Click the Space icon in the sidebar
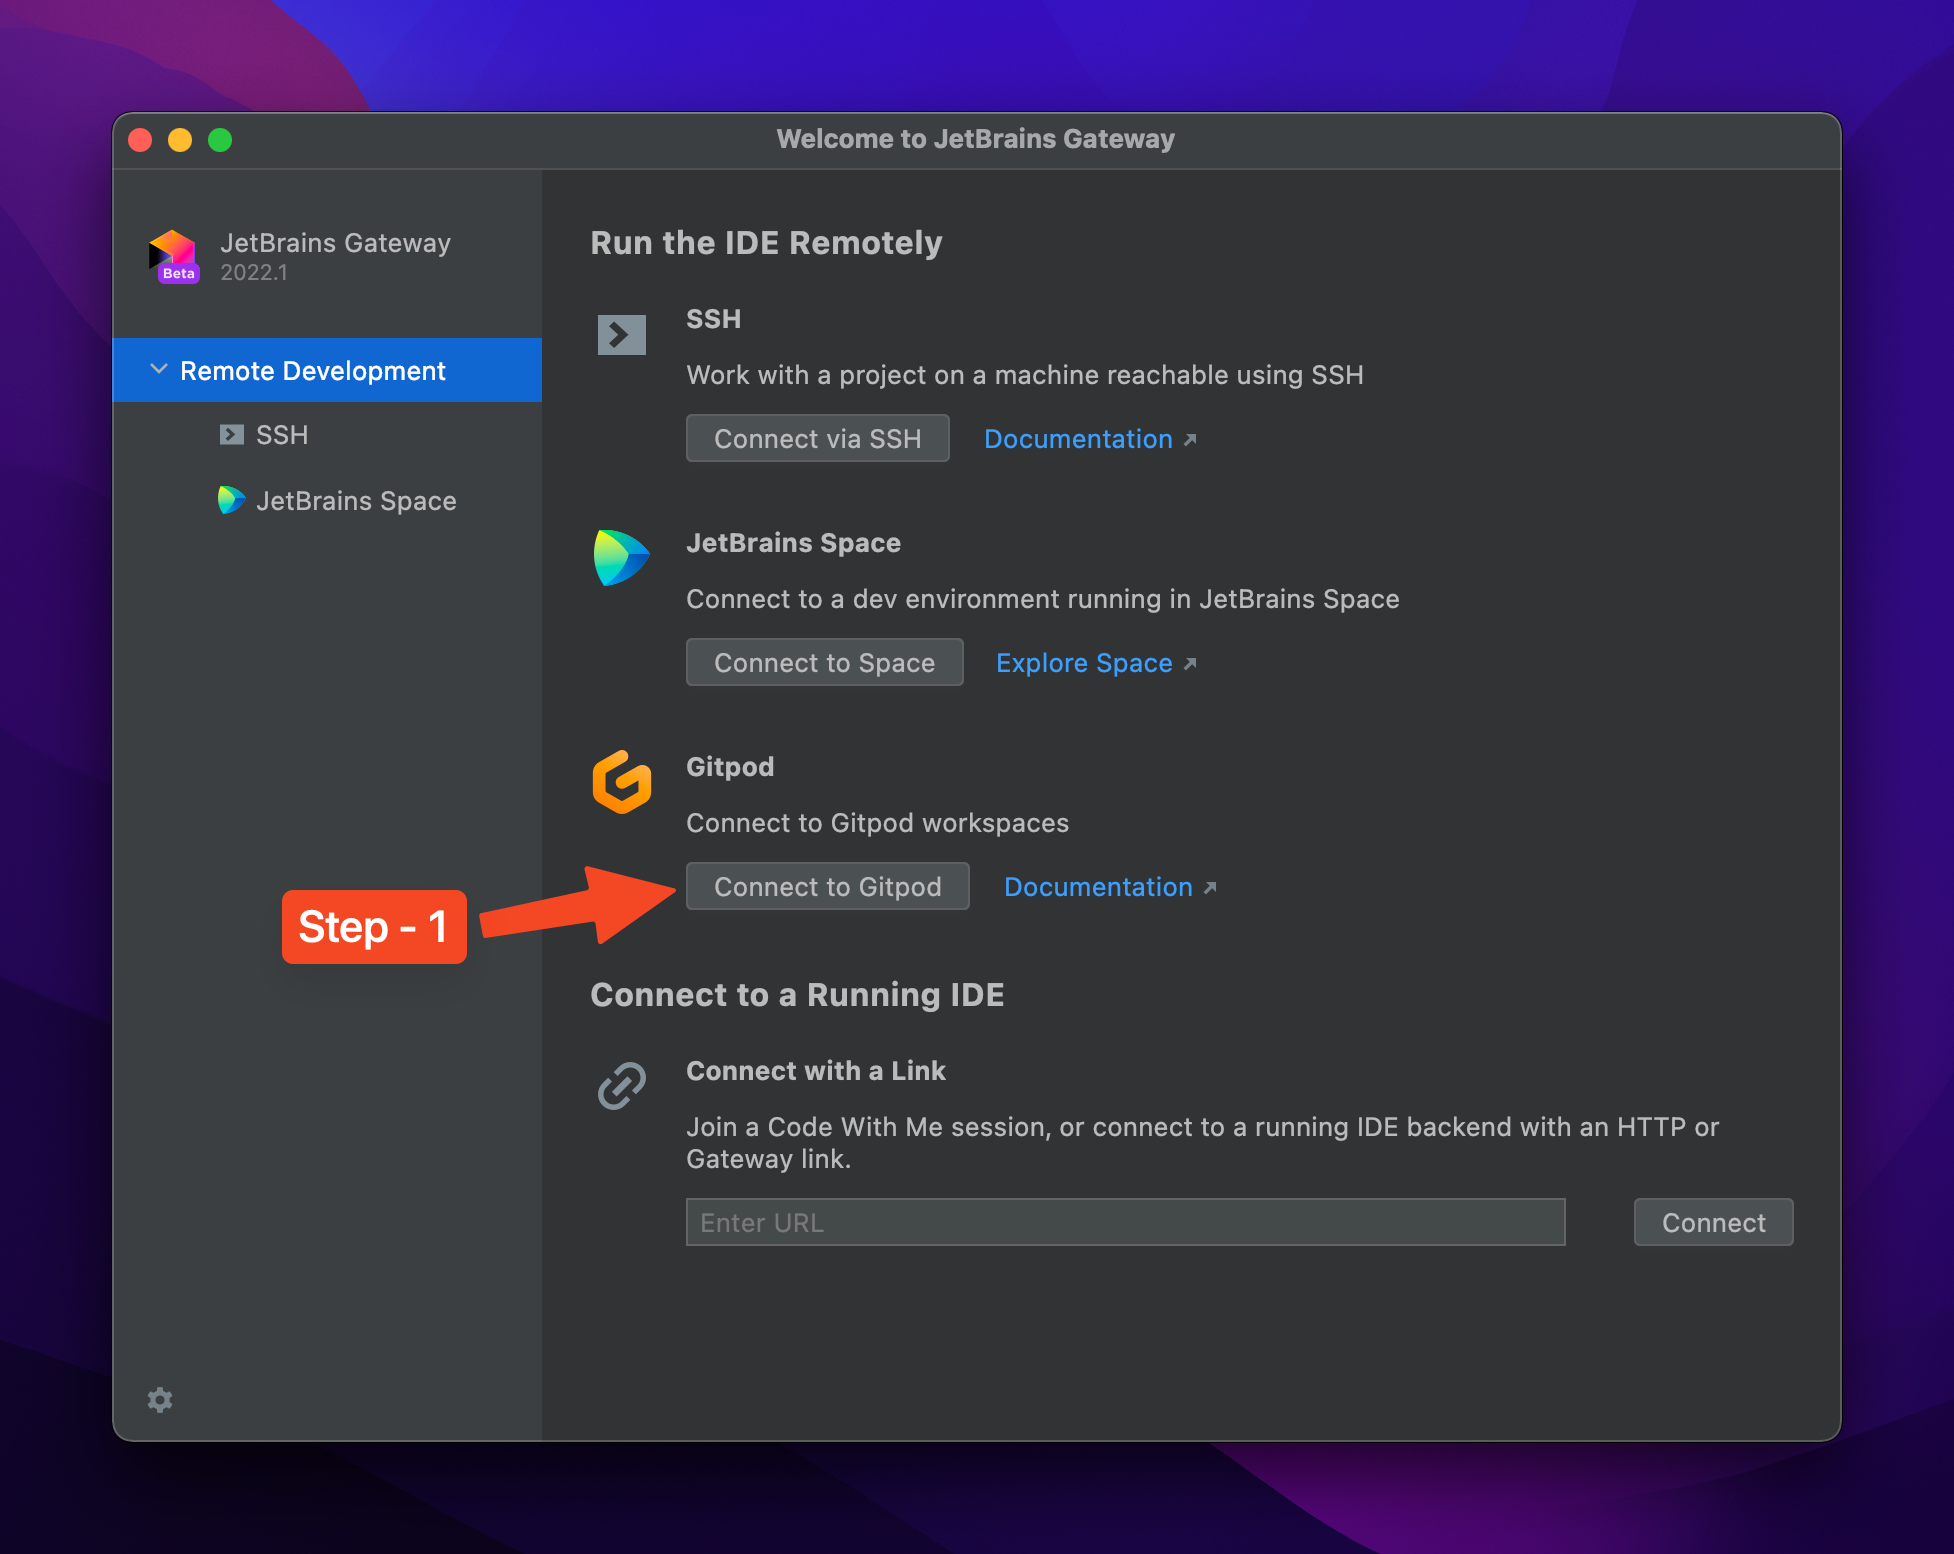This screenshot has width=1954, height=1554. pos(231,500)
